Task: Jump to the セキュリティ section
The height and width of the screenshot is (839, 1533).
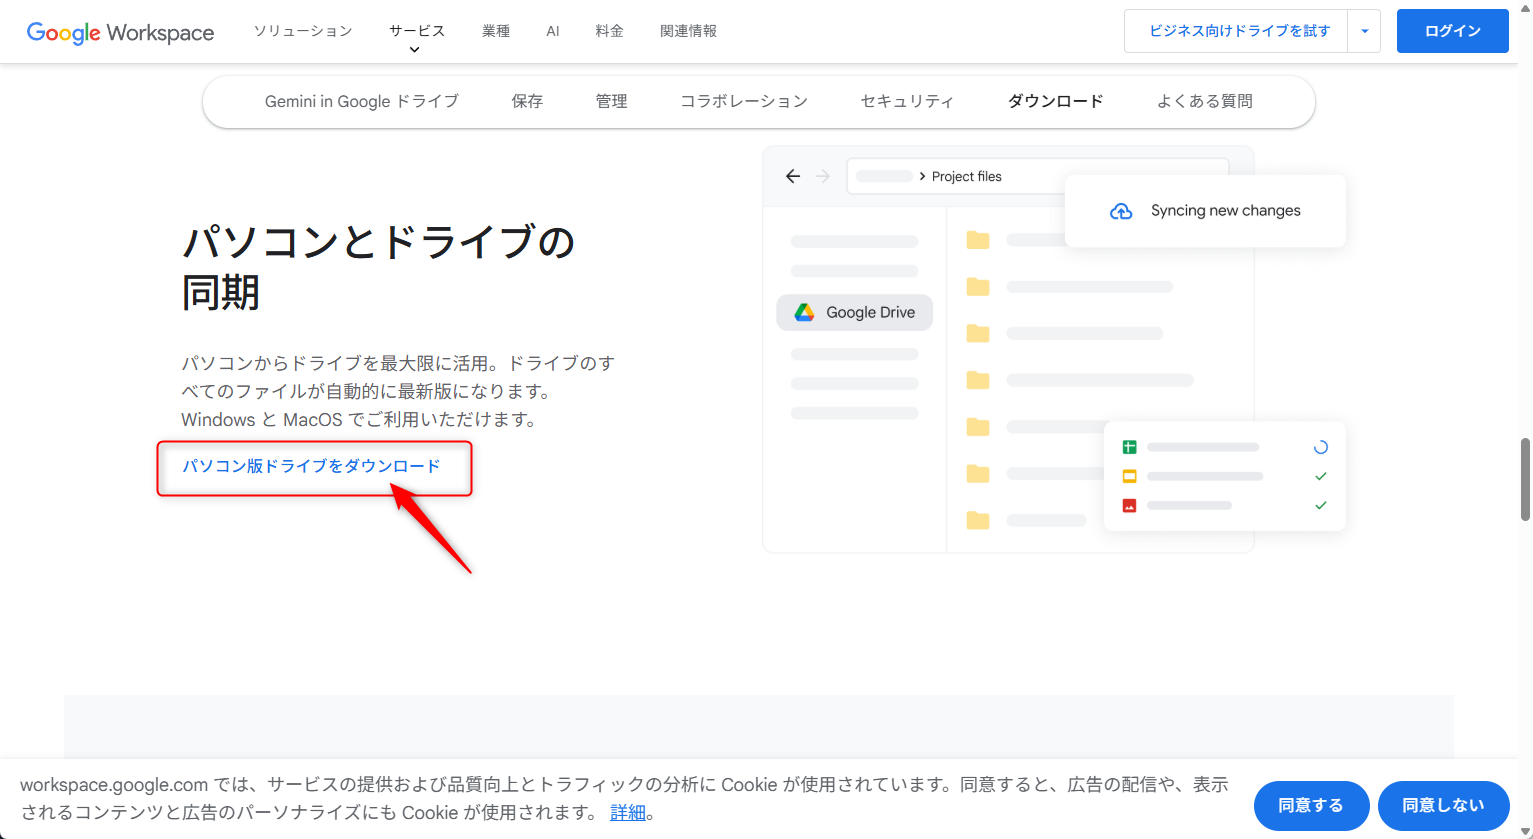Action: coord(907,101)
